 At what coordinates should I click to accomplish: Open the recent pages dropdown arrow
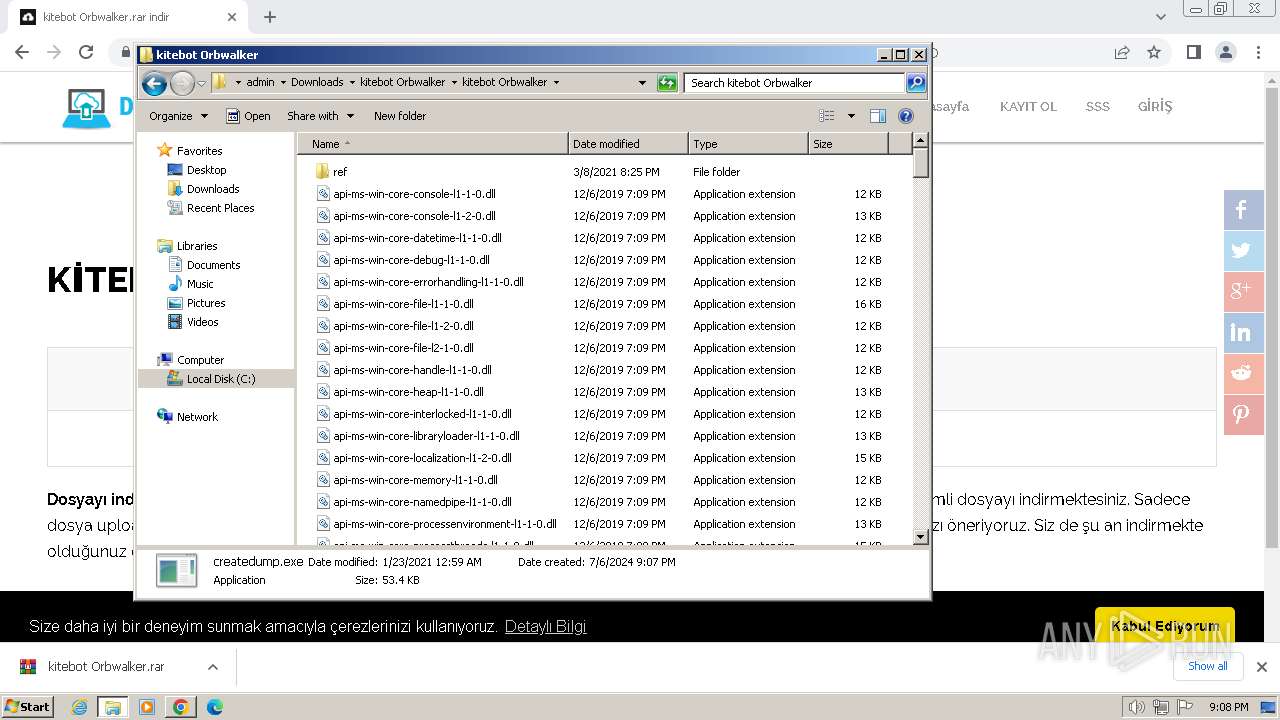point(201,83)
